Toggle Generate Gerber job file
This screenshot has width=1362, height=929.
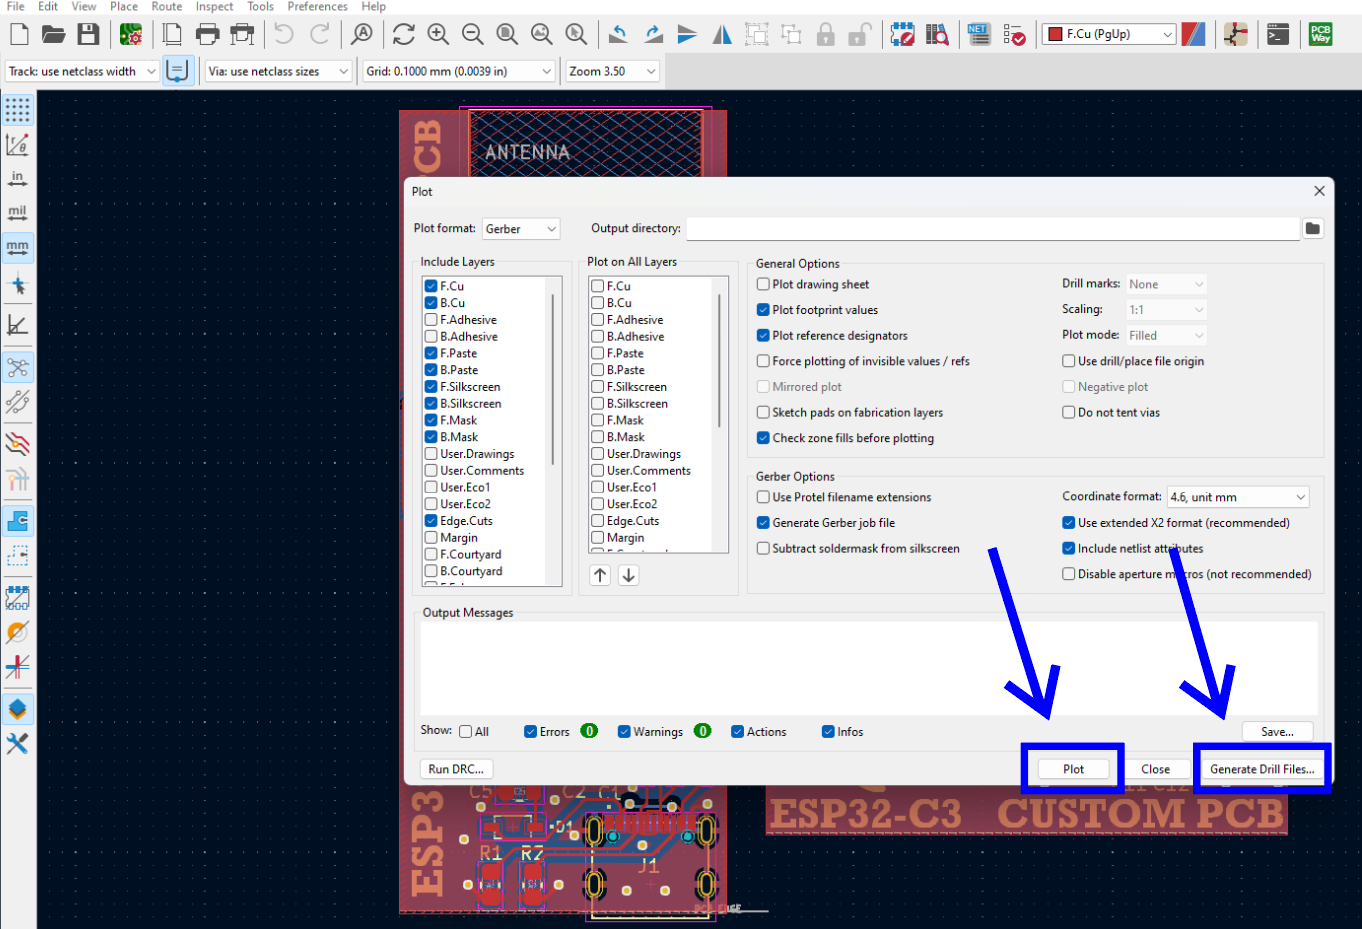pos(763,523)
